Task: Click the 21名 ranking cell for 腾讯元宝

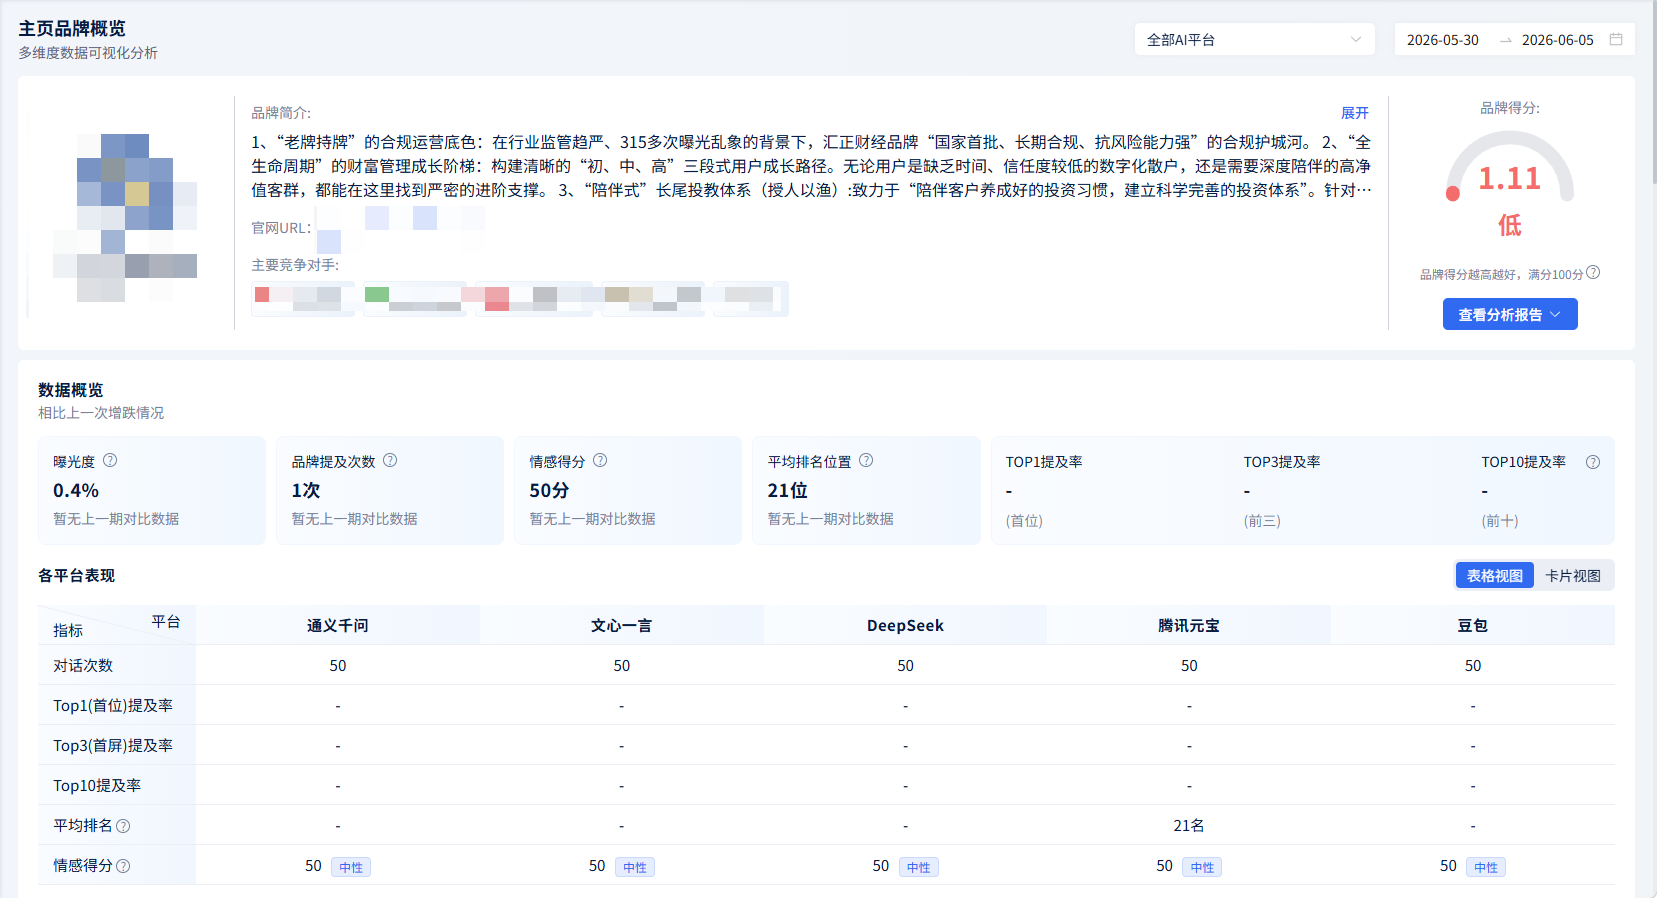Action: [x=1189, y=825]
